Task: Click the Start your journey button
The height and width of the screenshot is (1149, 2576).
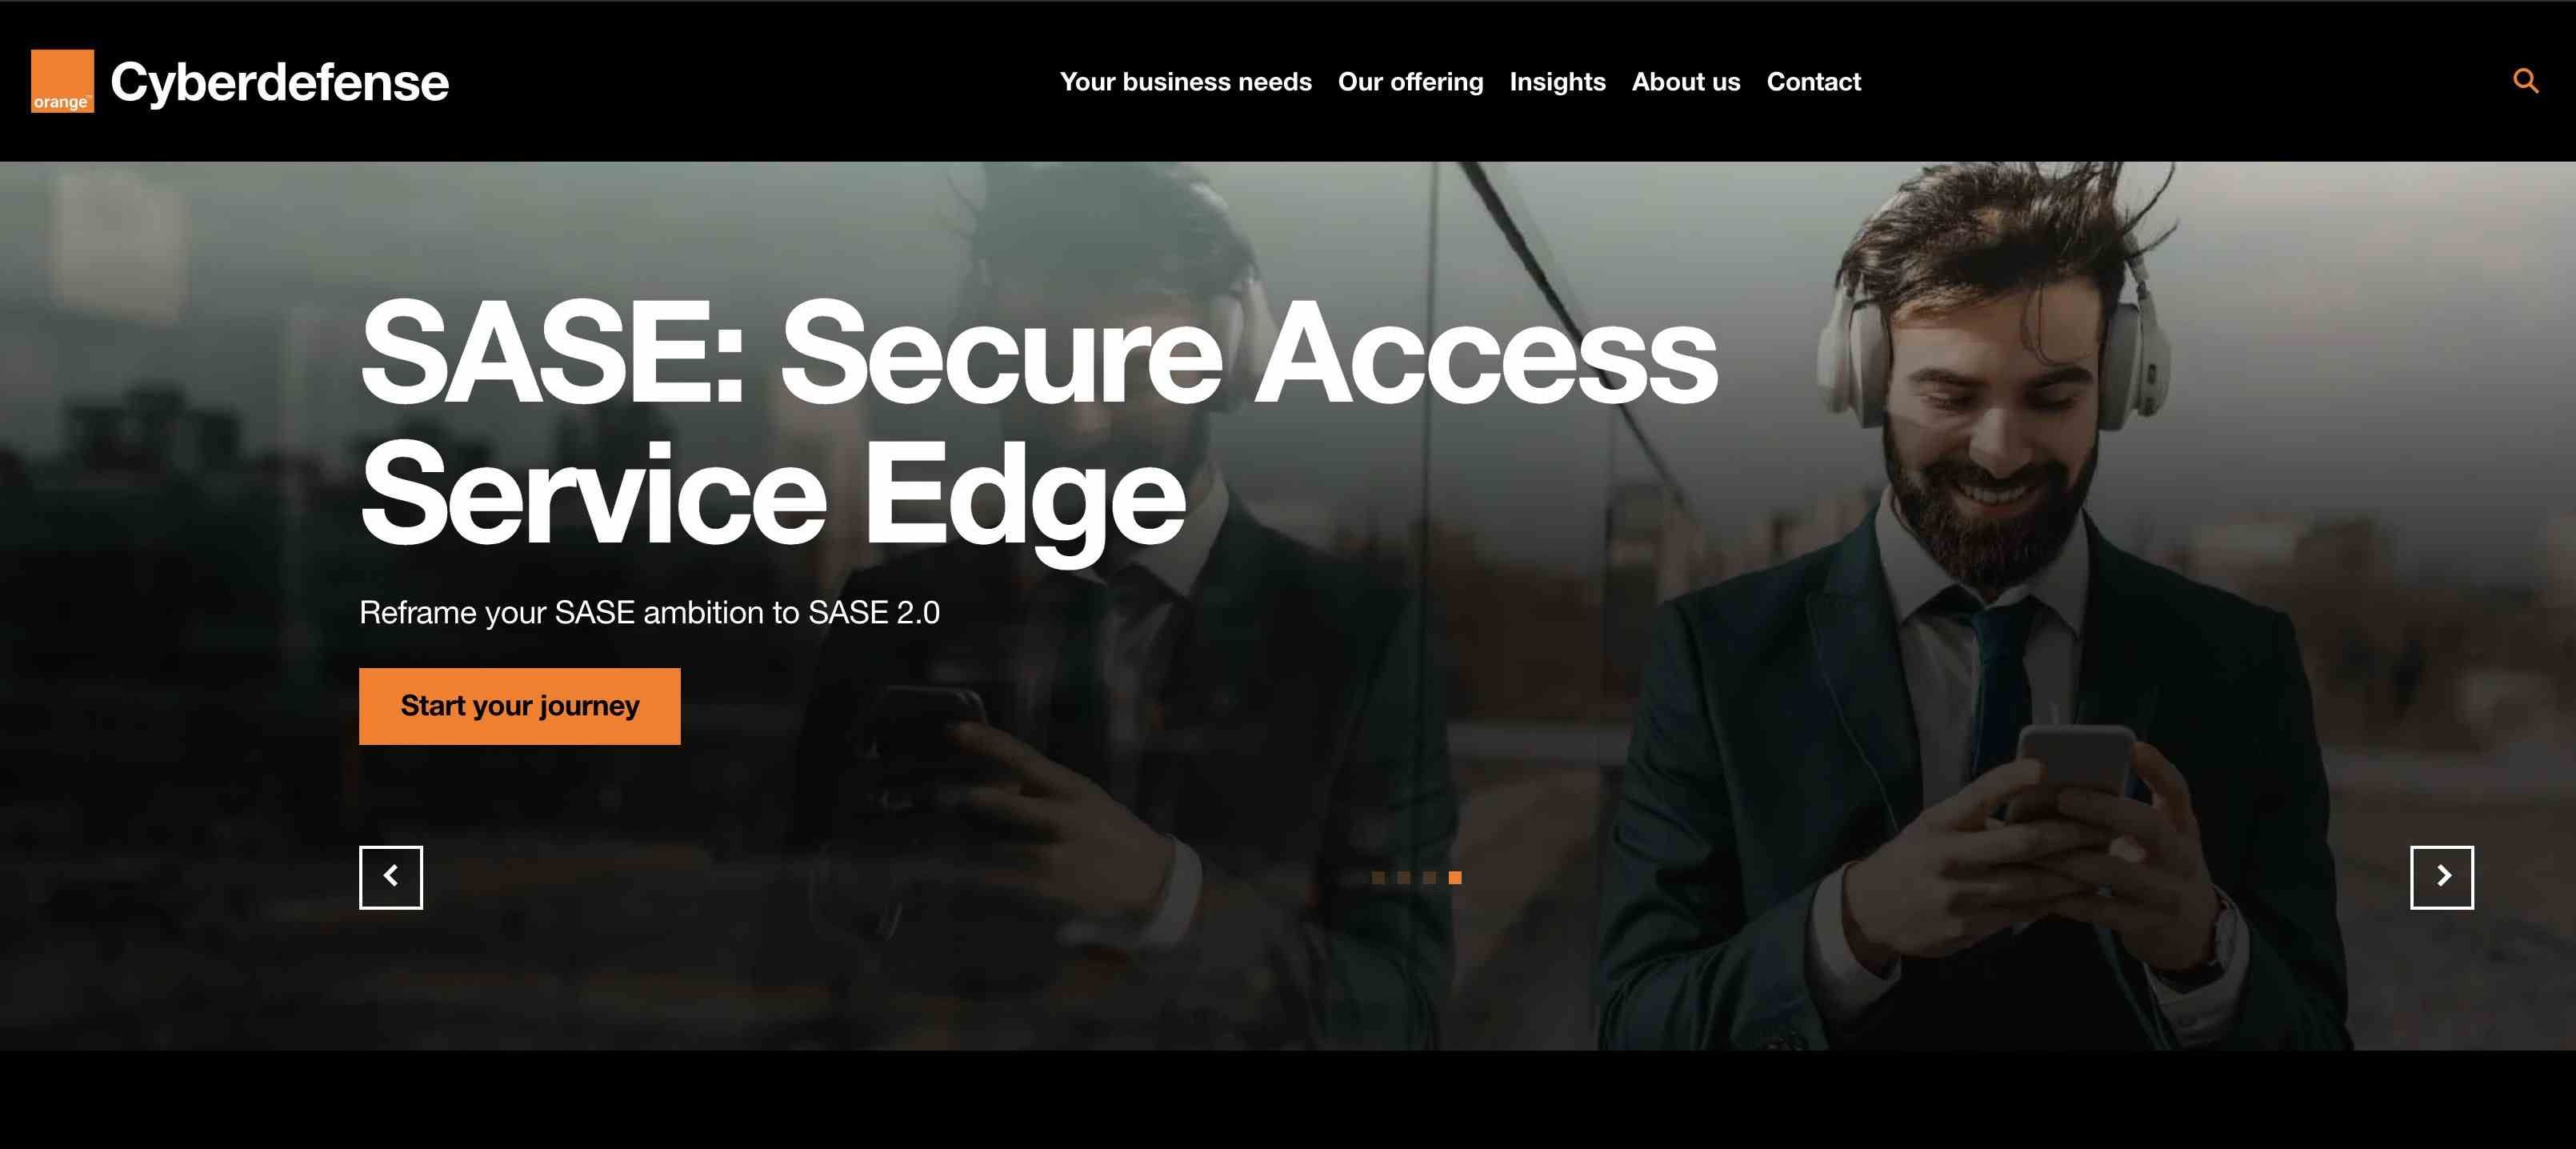Action: pos(520,706)
